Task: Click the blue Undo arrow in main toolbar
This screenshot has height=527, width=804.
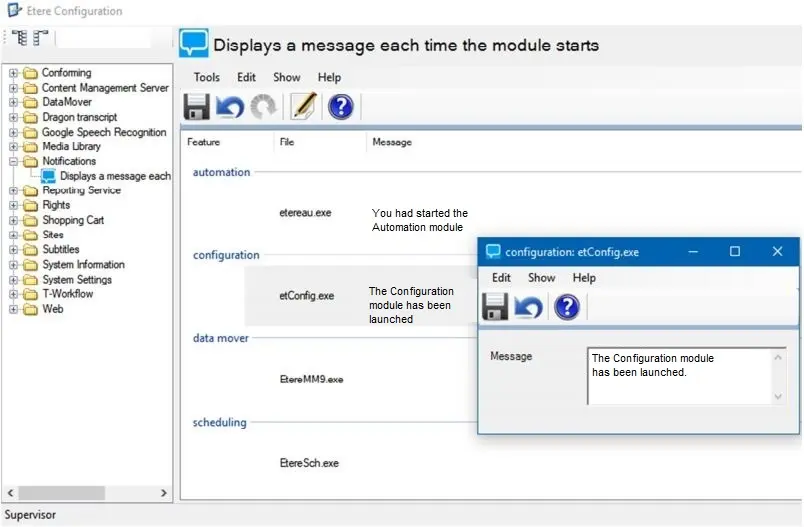Action: point(229,106)
